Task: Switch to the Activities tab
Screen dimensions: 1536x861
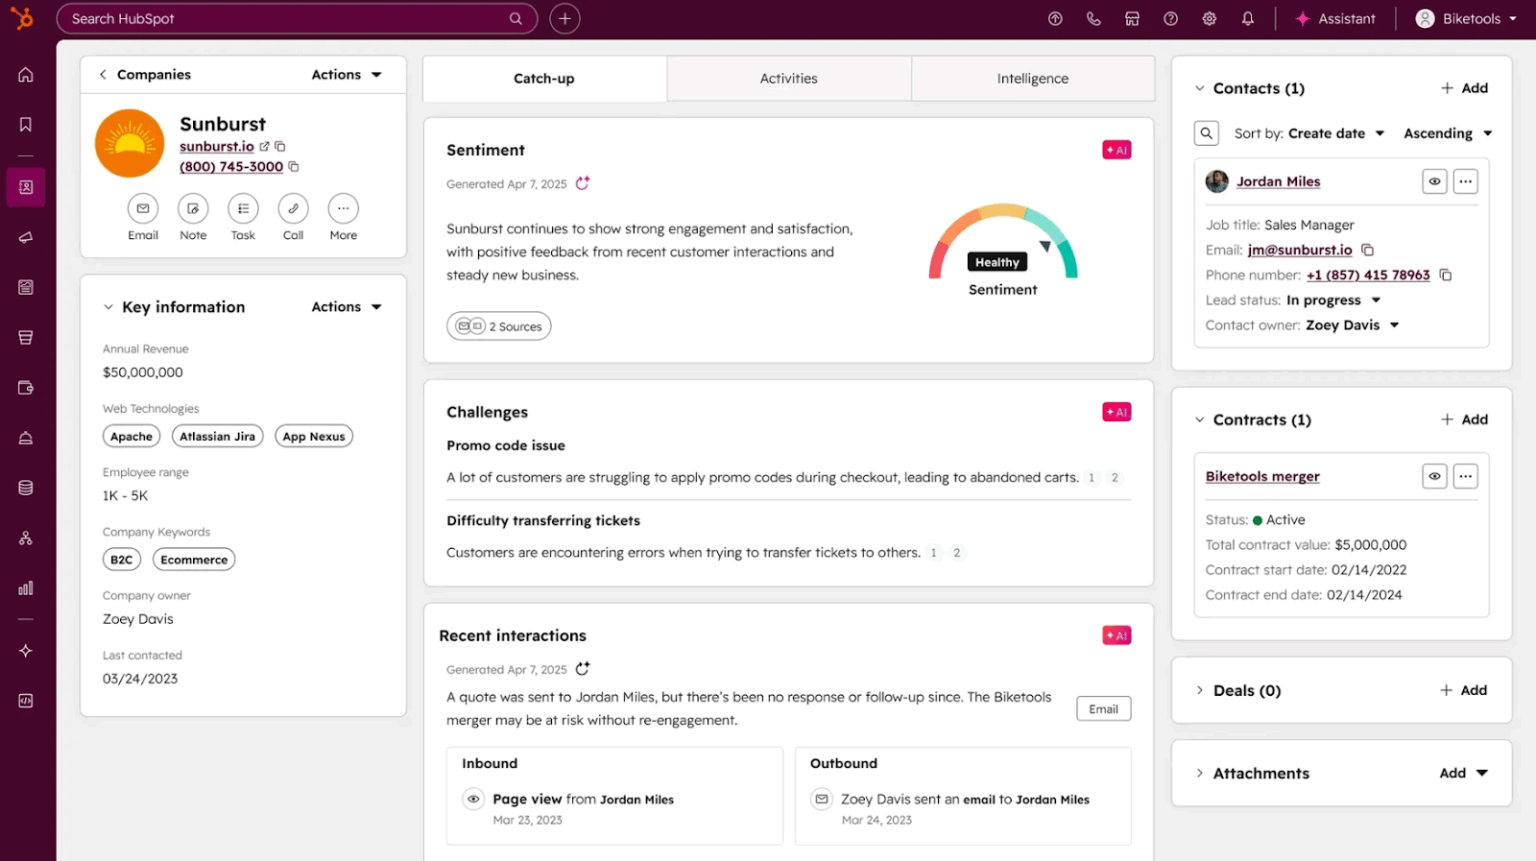Action: click(x=789, y=78)
